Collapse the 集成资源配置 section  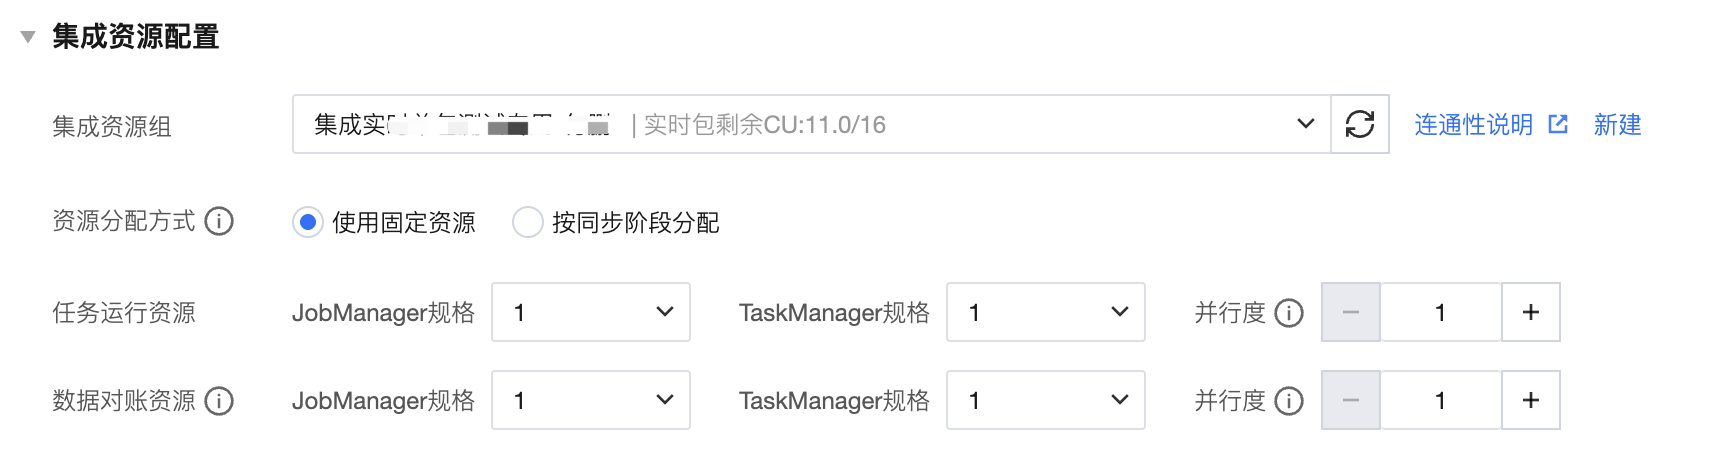(x=28, y=37)
